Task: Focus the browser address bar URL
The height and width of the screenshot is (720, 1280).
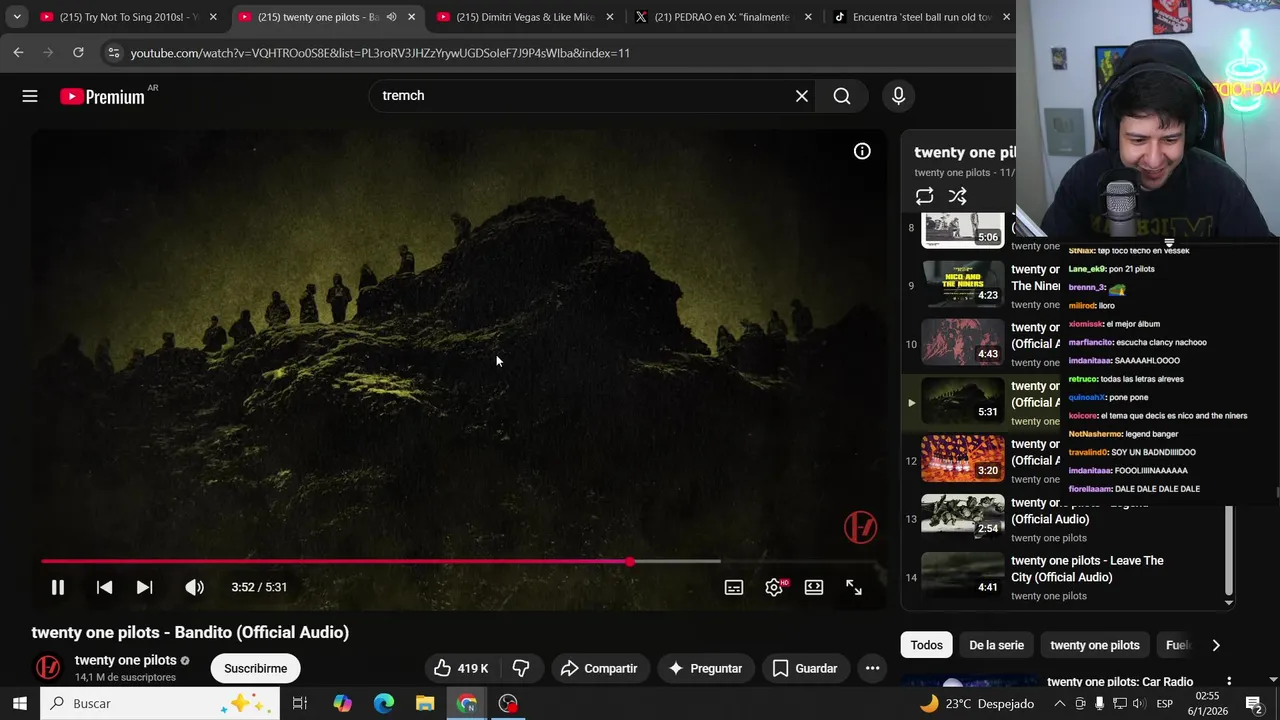Action: 380,53
